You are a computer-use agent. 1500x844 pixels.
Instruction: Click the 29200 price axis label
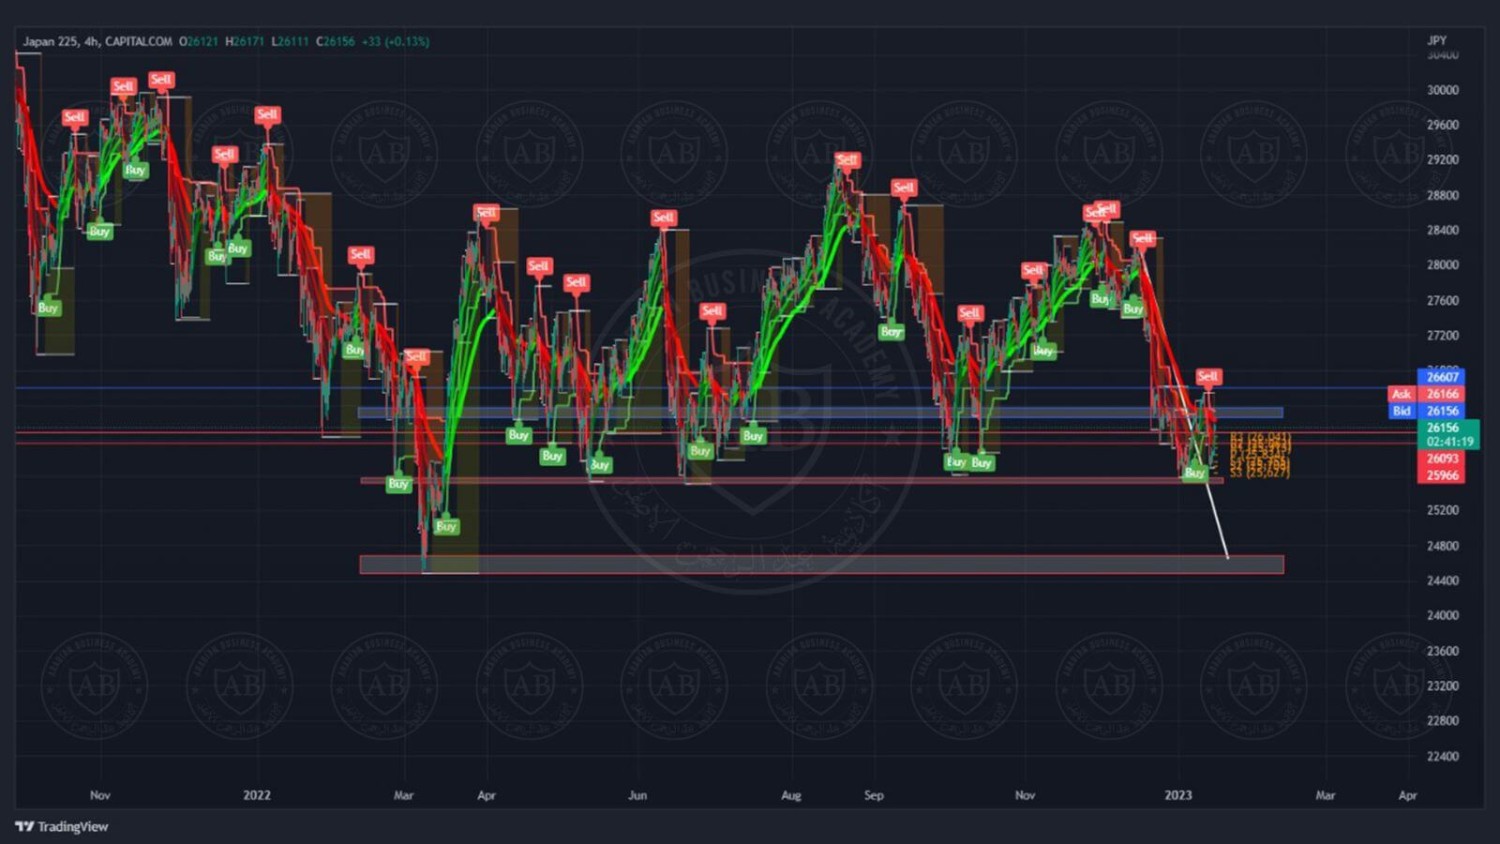pos(1442,160)
